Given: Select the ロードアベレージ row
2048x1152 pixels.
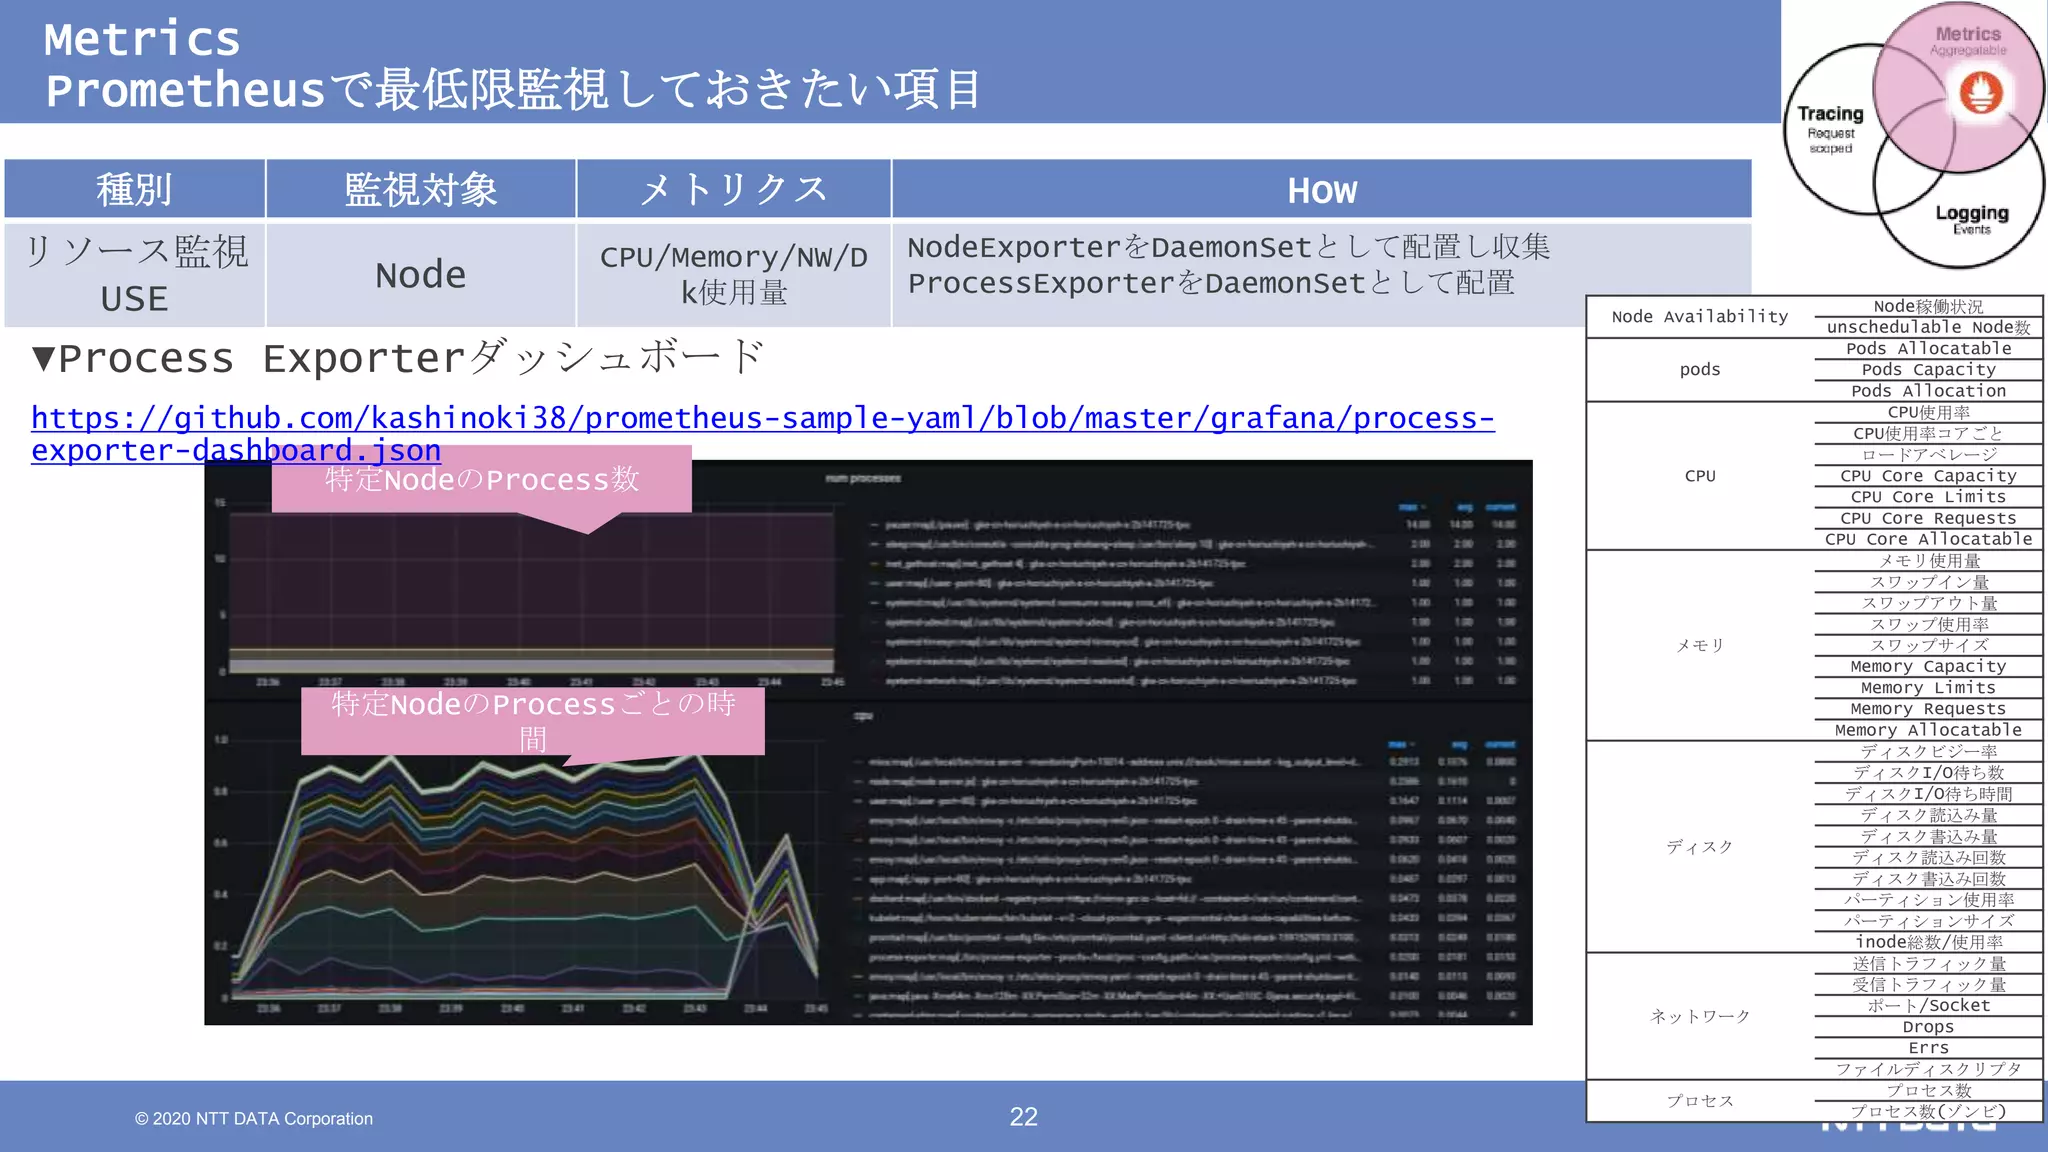Looking at the screenshot, I should 1928,455.
